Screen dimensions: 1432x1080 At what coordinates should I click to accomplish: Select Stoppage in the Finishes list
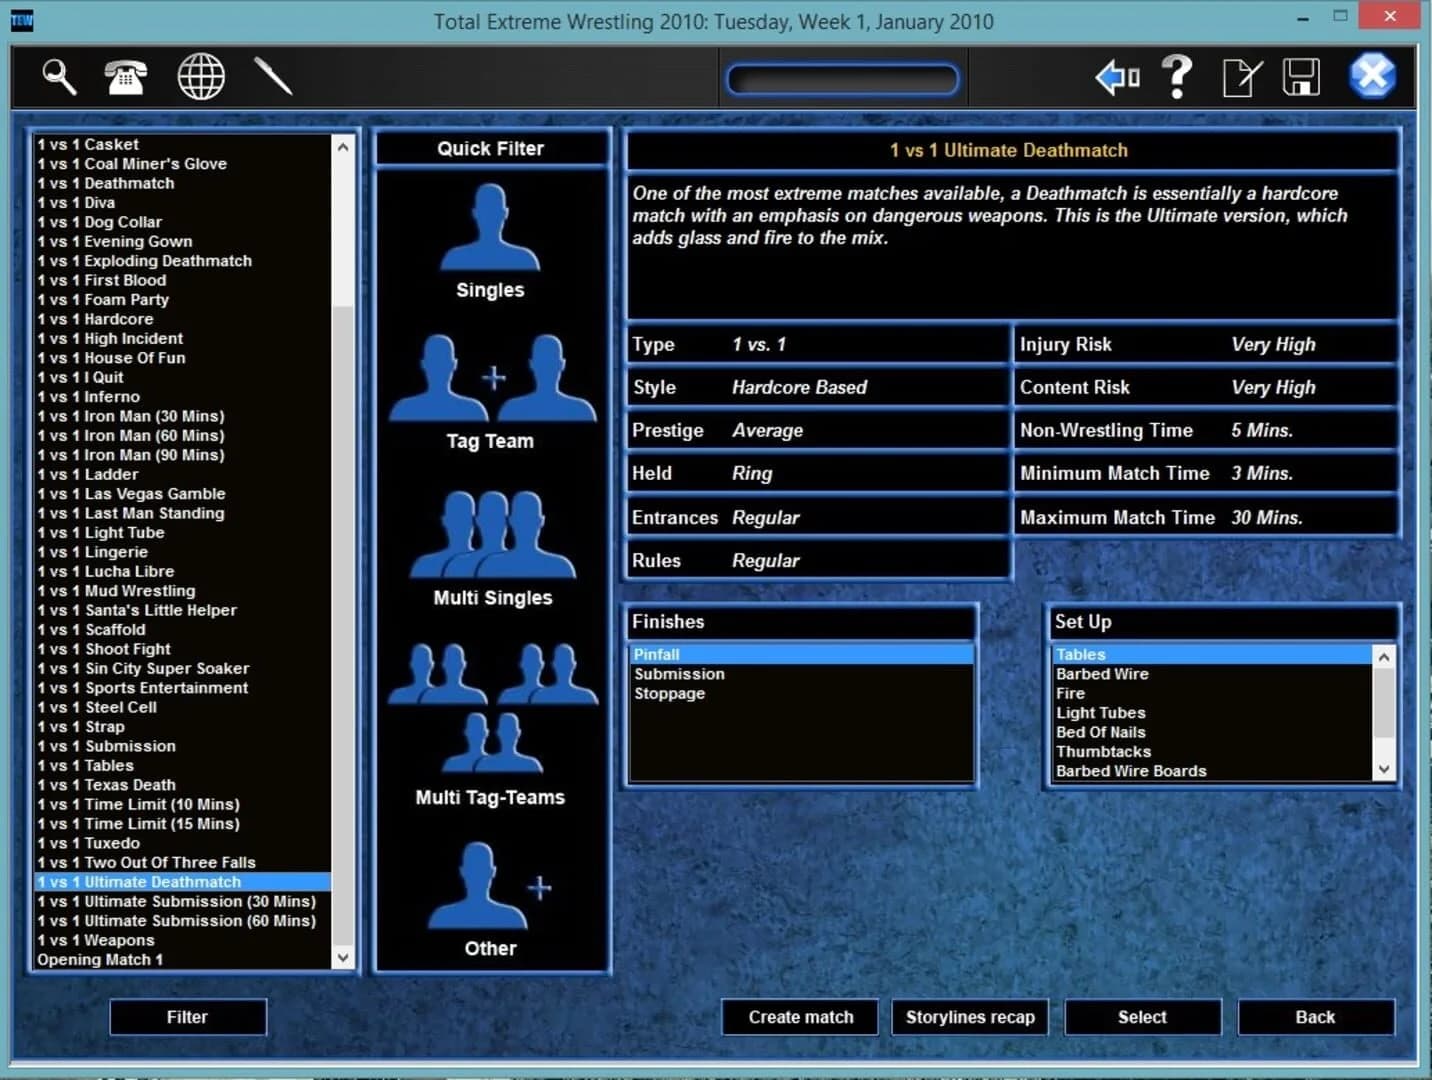(669, 693)
